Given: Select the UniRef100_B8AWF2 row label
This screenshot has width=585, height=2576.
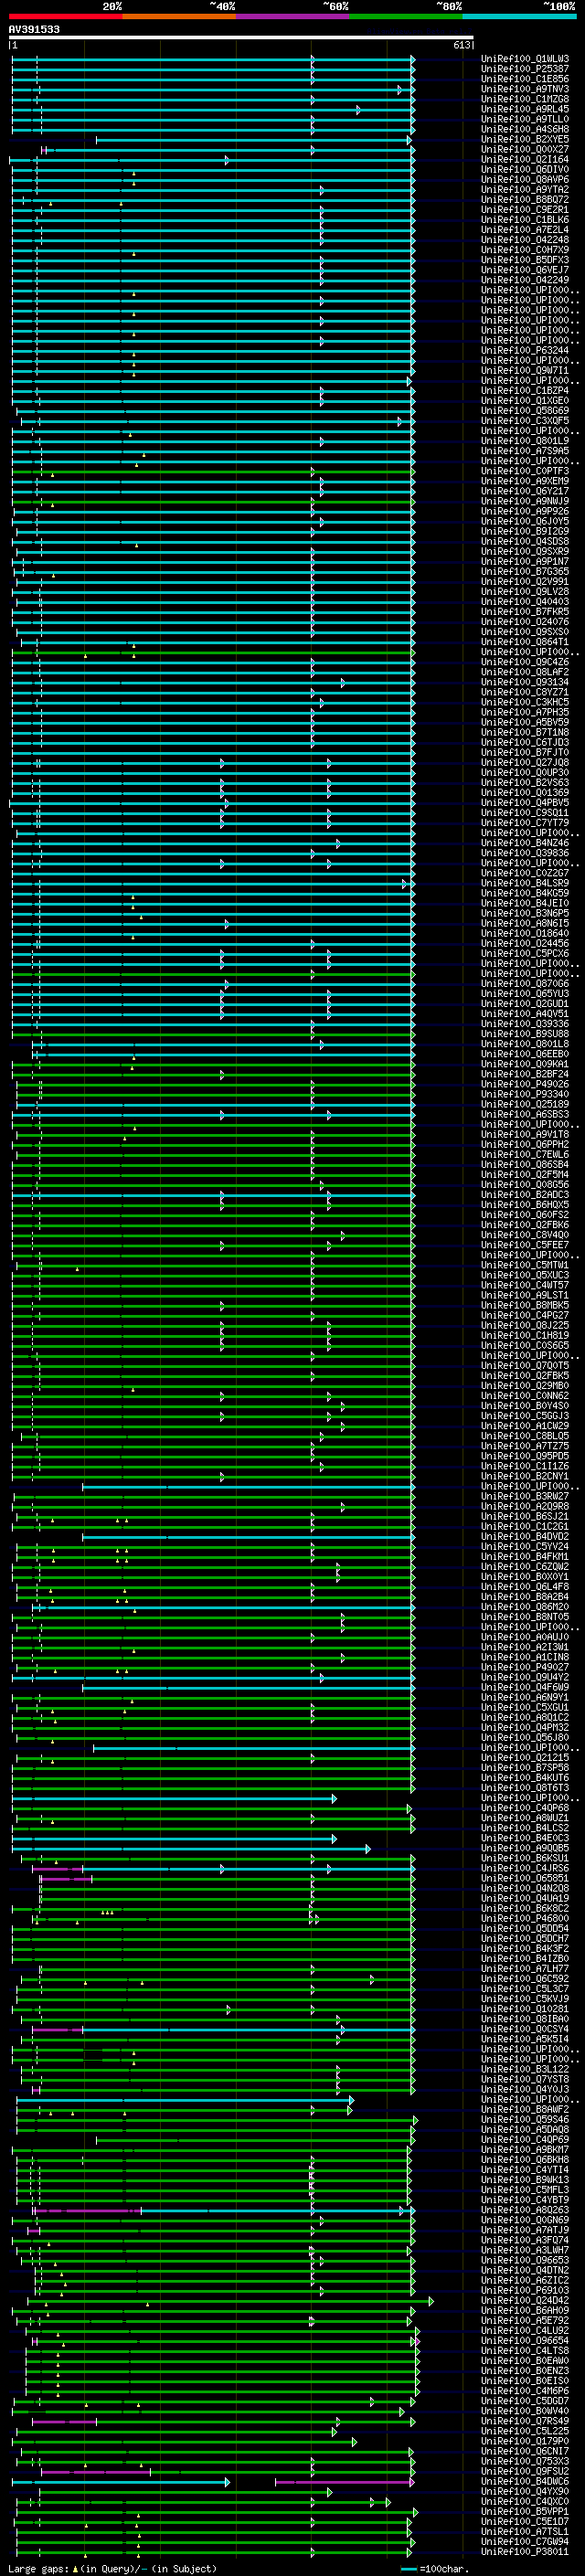Looking at the screenshot, I should [x=525, y=2109].
